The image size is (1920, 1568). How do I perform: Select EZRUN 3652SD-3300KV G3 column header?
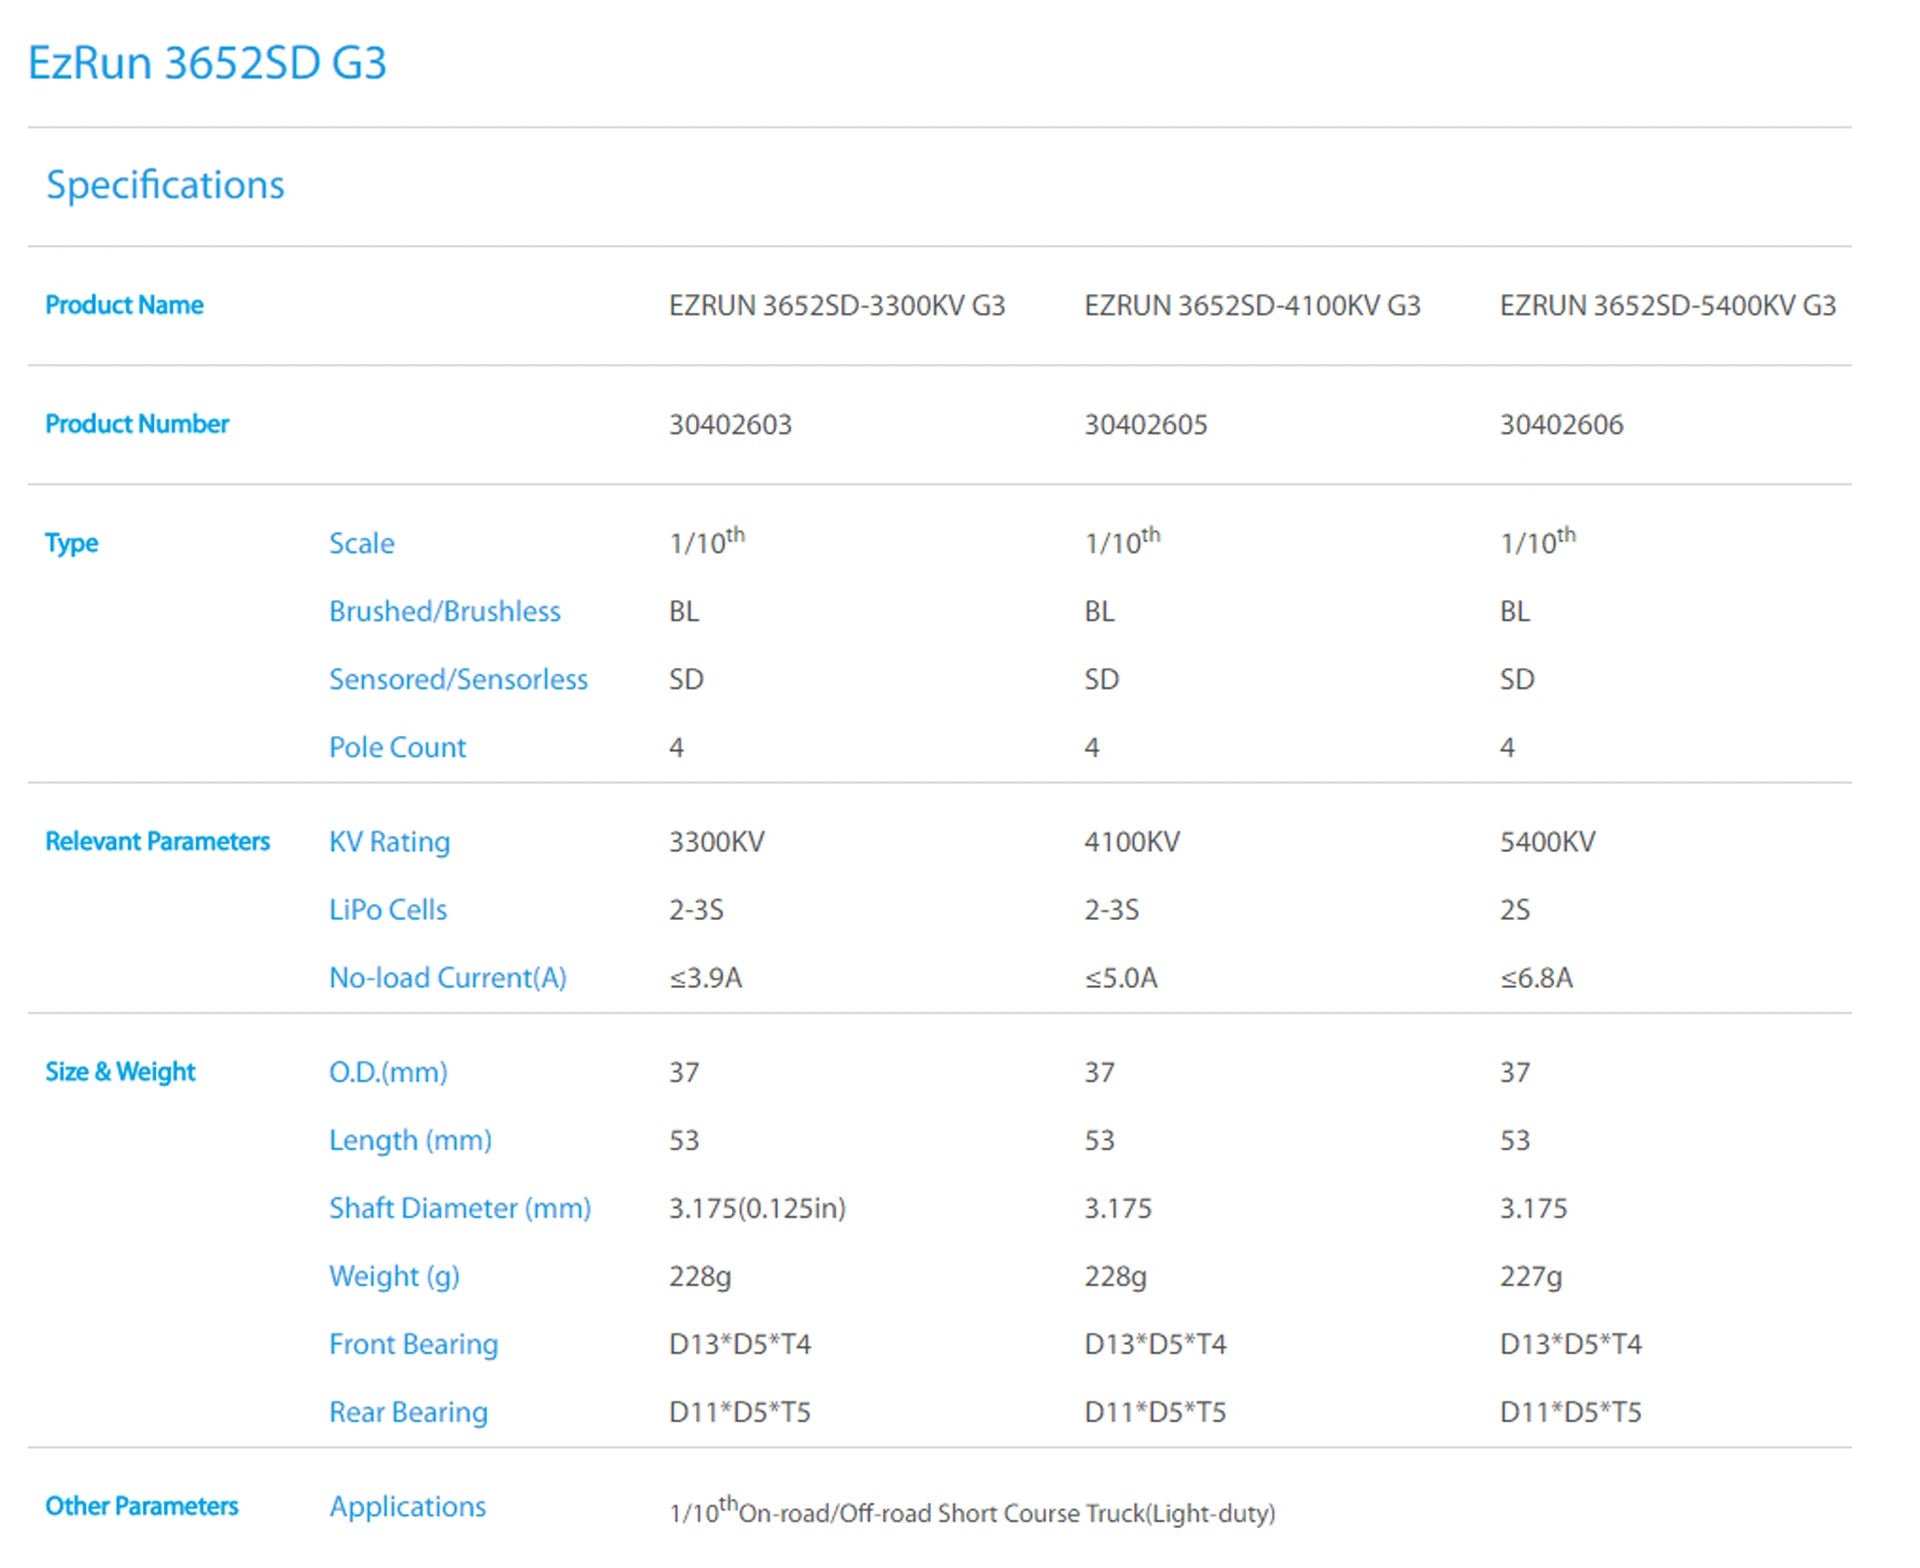[836, 306]
